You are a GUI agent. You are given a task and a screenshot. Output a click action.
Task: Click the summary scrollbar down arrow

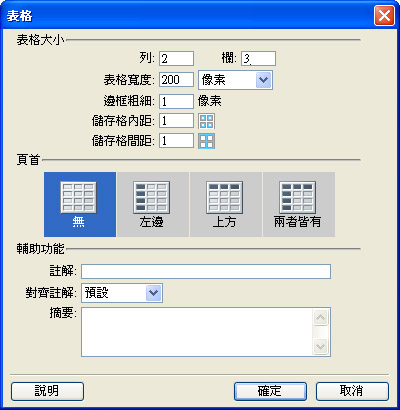(321, 346)
